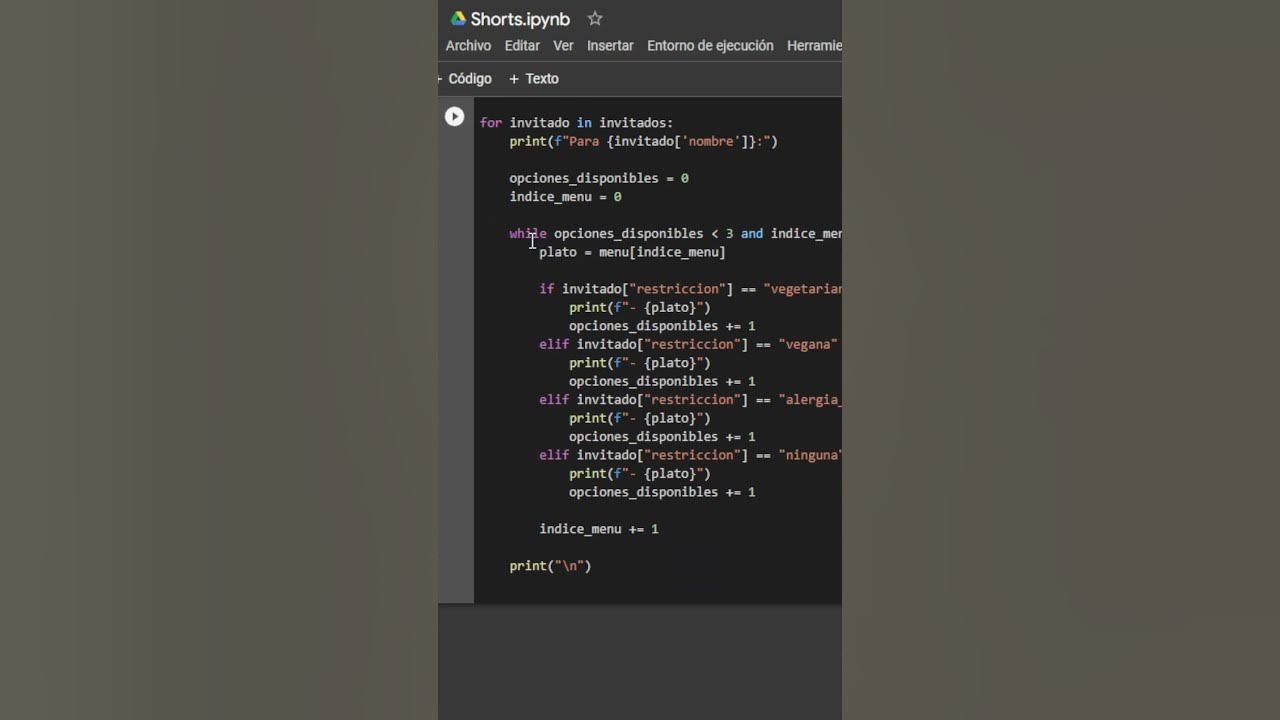This screenshot has height=720, width=1280.
Task: Open the Insertar menu
Action: tap(610, 46)
